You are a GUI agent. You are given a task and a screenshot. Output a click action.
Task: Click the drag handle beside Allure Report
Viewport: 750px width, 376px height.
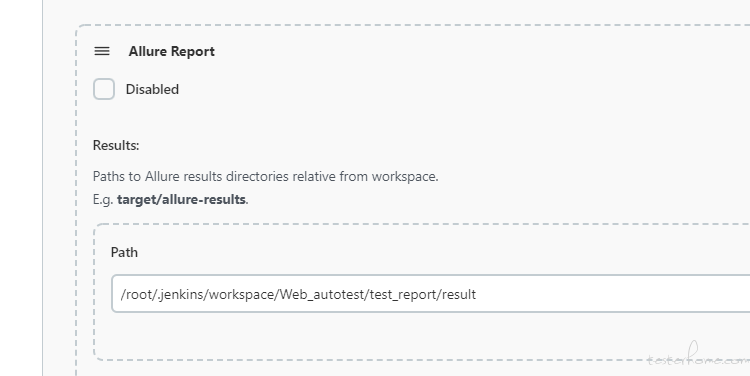(x=102, y=51)
